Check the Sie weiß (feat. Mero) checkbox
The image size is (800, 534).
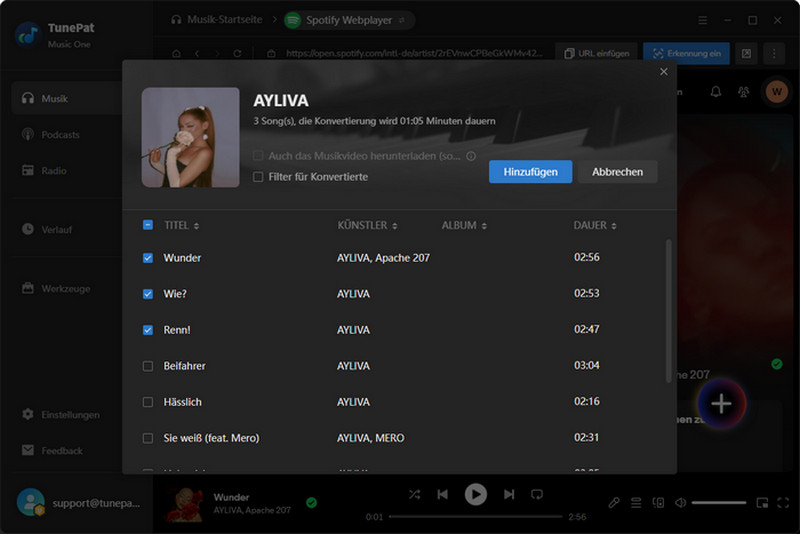(x=148, y=438)
